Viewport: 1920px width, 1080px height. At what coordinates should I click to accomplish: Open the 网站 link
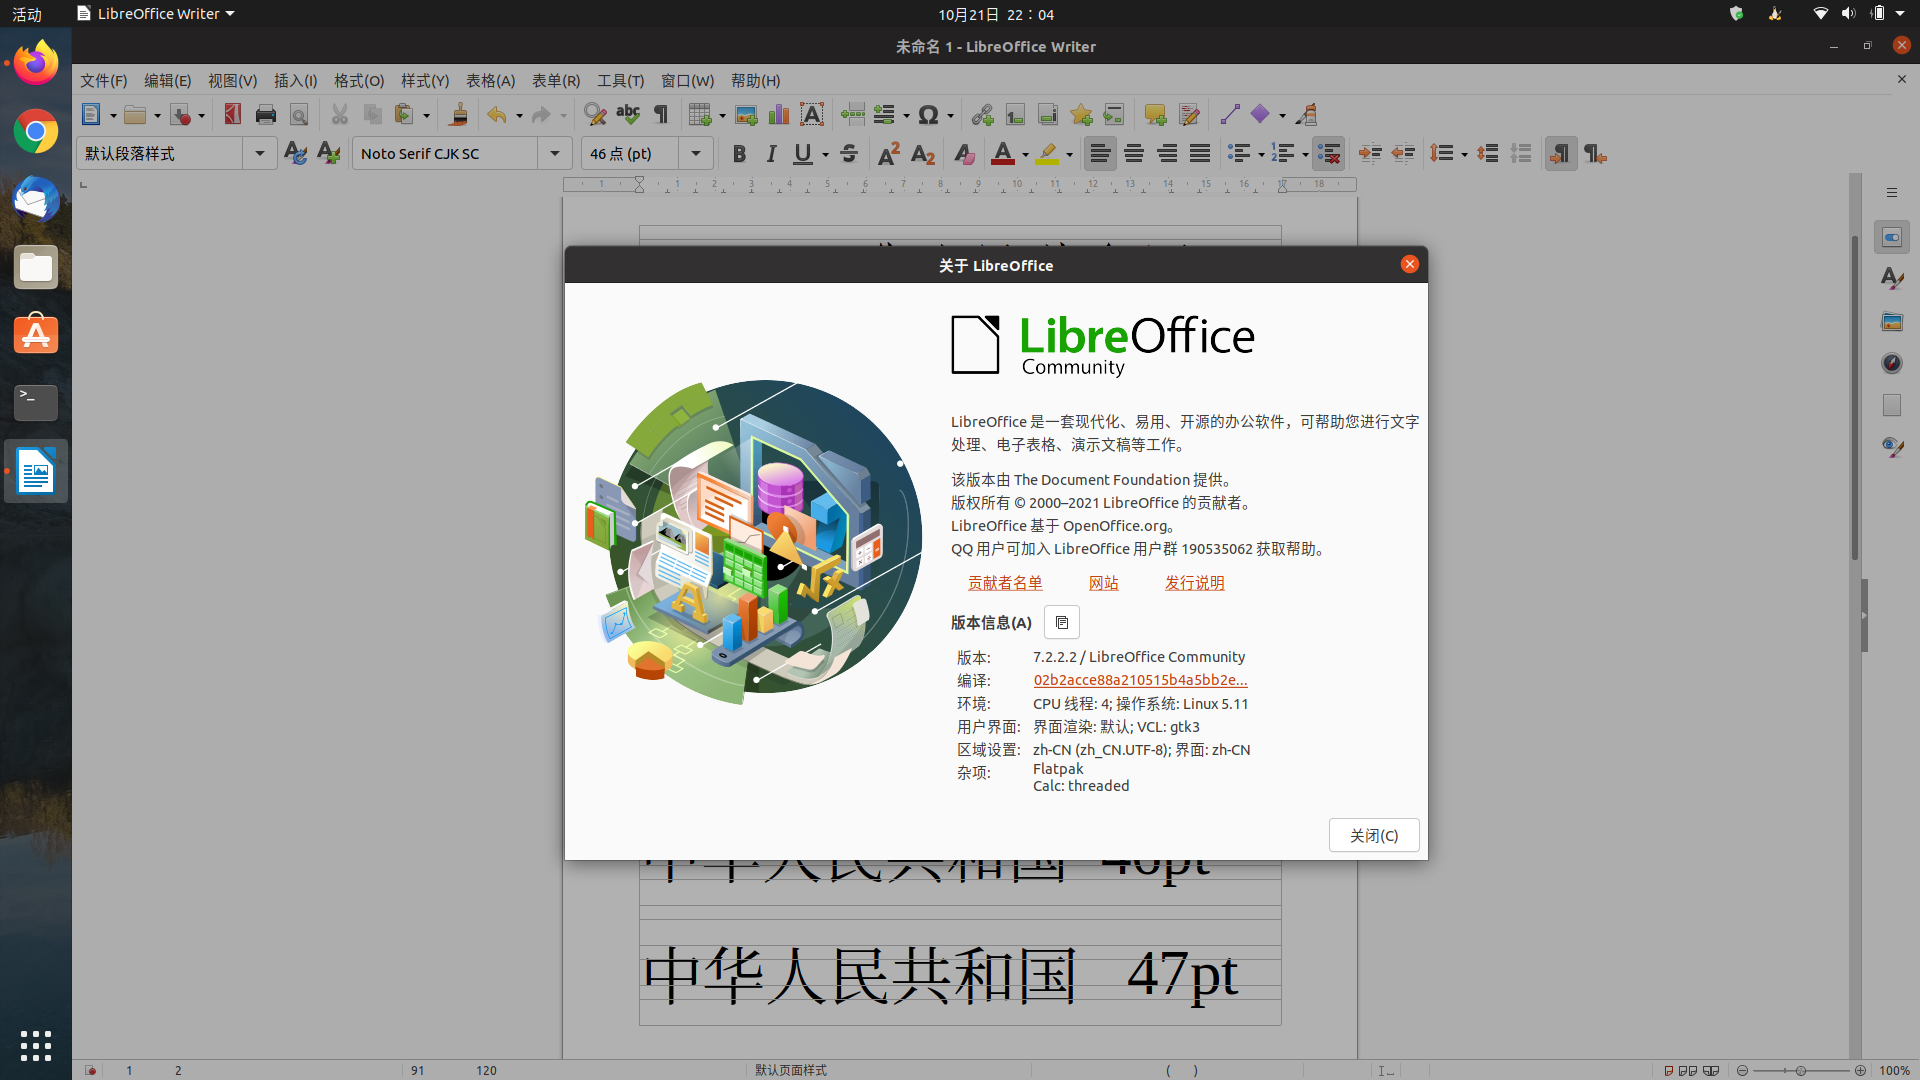click(1104, 583)
